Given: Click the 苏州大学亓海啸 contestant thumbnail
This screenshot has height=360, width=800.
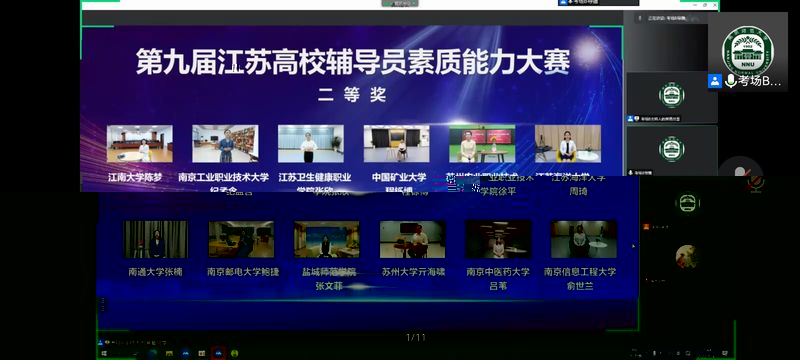Looking at the screenshot, I should pos(413,239).
